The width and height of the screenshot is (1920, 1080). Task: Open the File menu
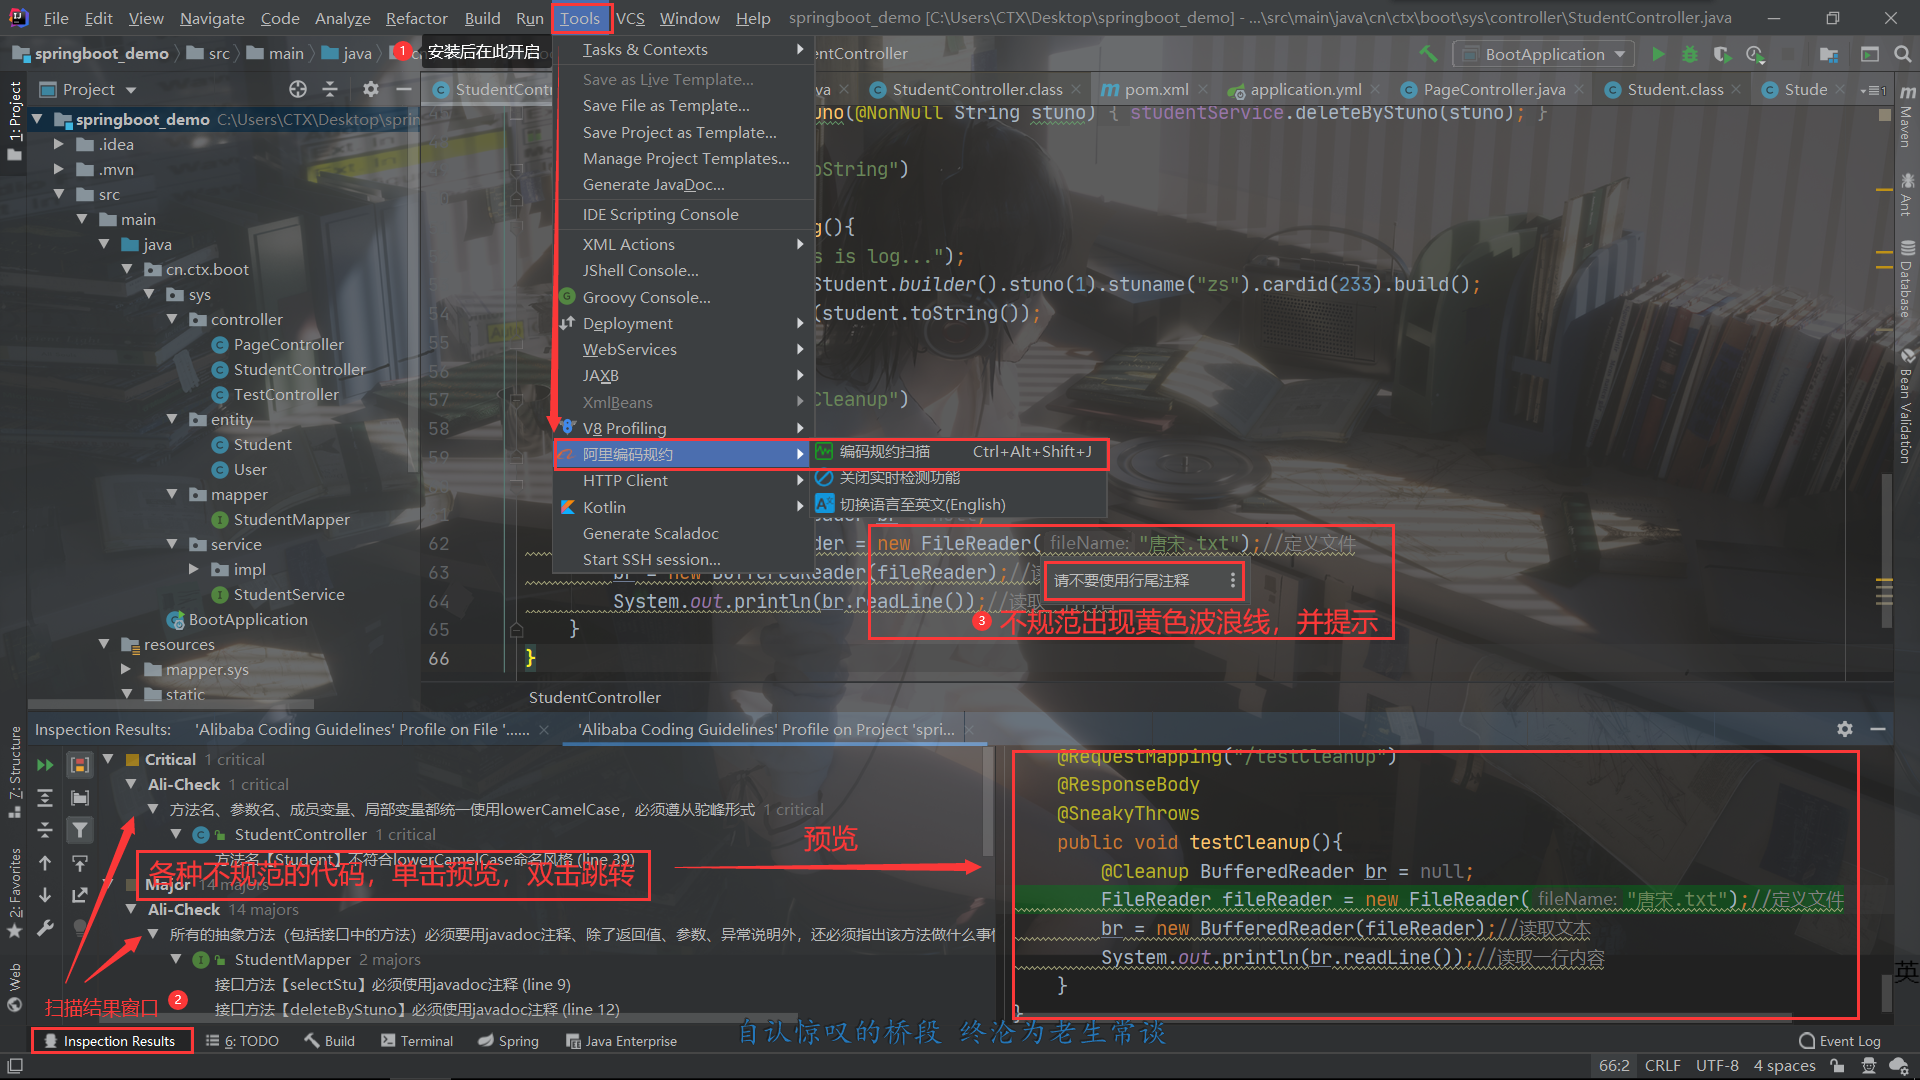click(56, 18)
